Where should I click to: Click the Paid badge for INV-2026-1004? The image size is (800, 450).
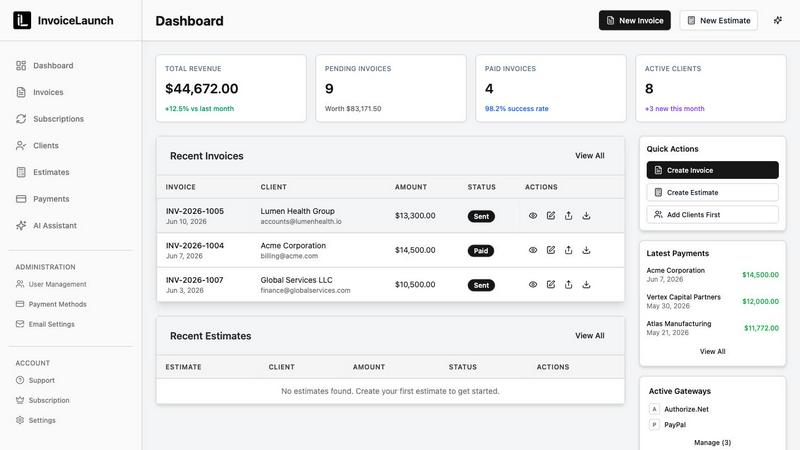click(x=481, y=251)
